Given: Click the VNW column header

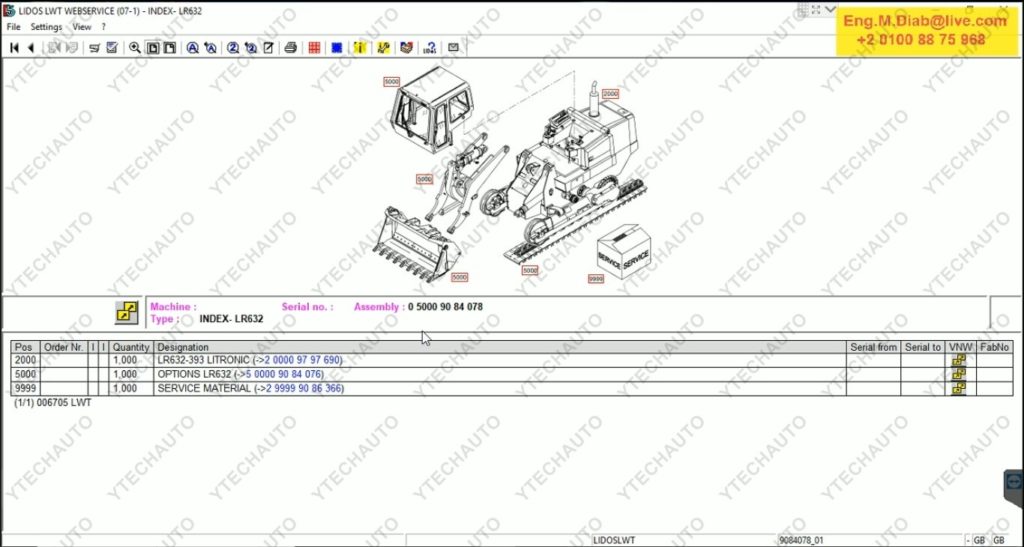Looking at the screenshot, I should 961,347.
